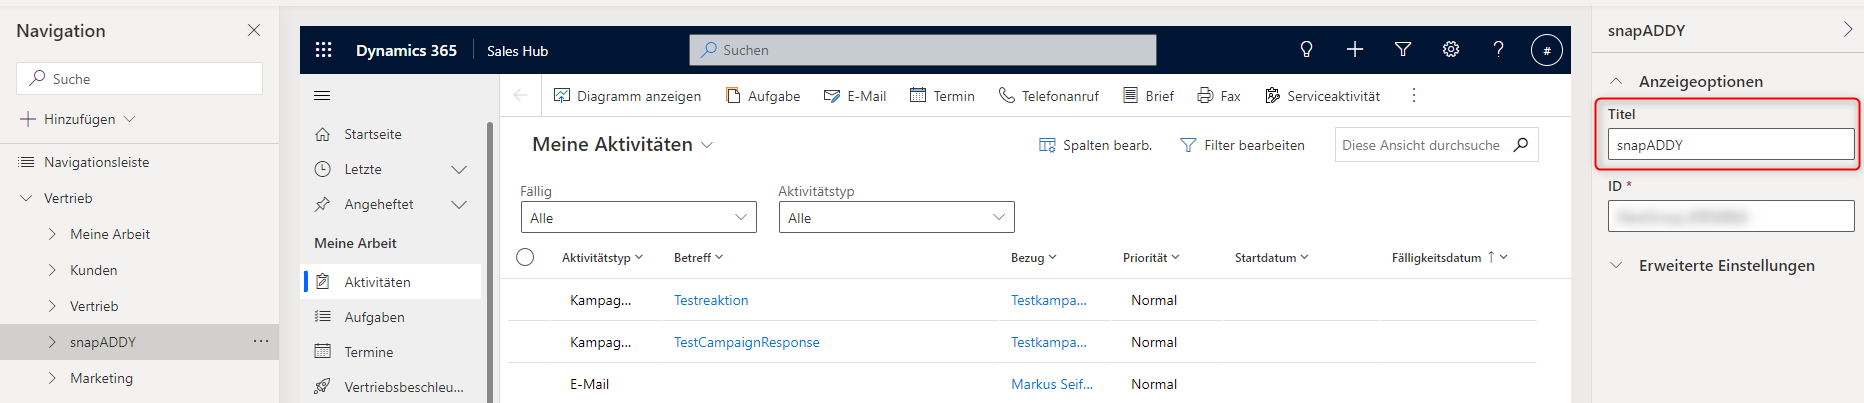Expand the Meine Arbeit tree node

(x=52, y=234)
